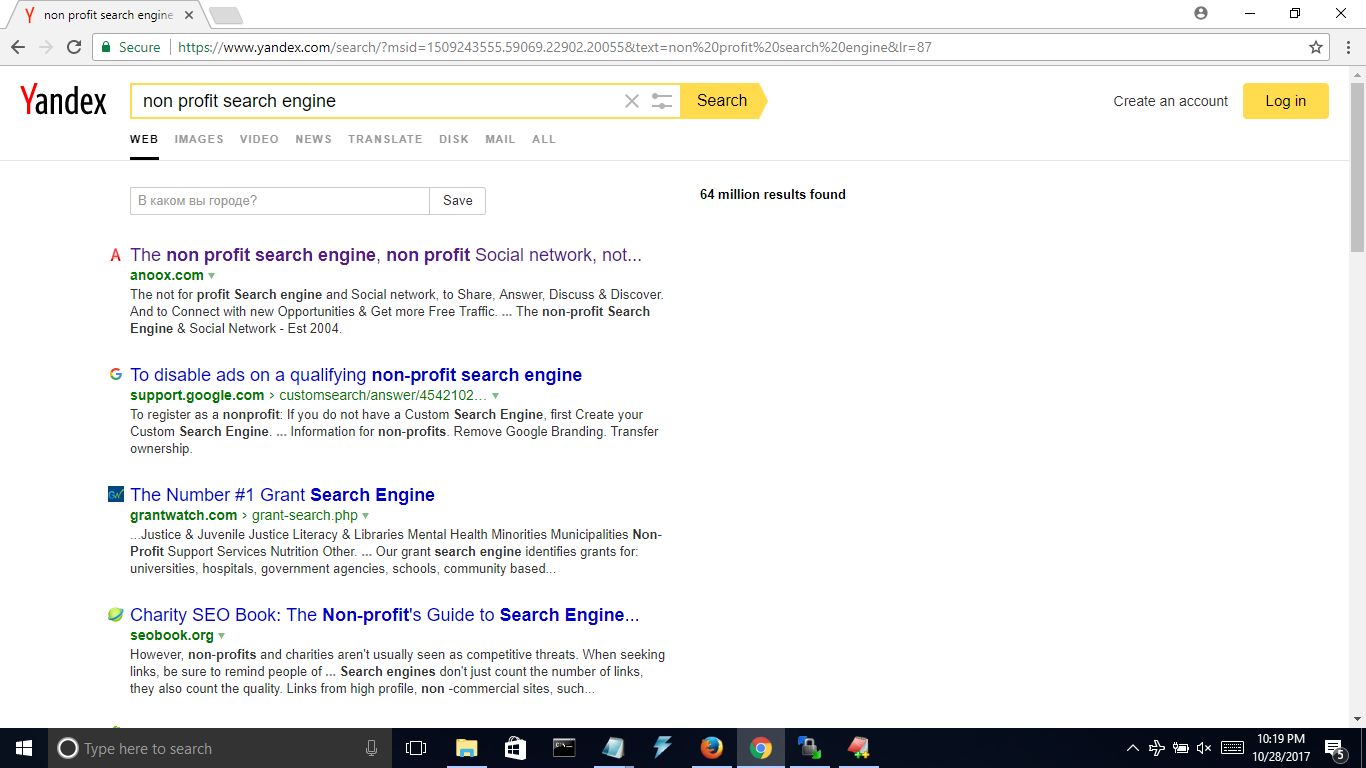This screenshot has height=768, width=1366.
Task: Open advanced search settings slider icon
Action: pyautogui.click(x=662, y=101)
